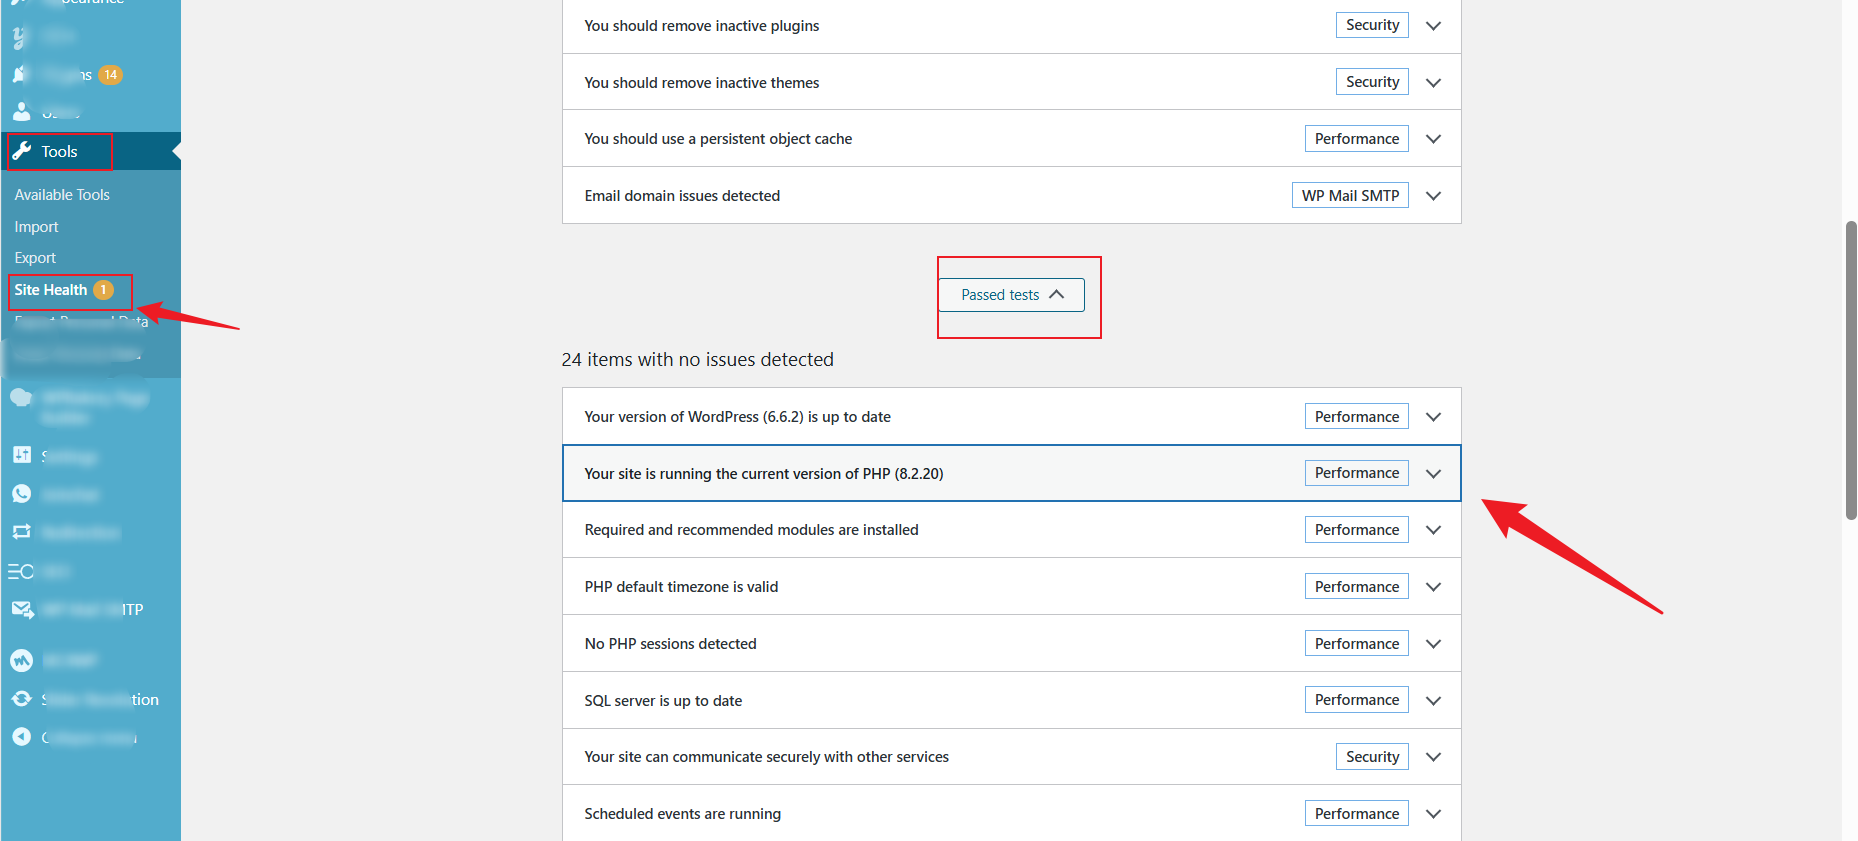The height and width of the screenshot is (841, 1858).
Task: Click the Tools wrench icon
Action: pyautogui.click(x=22, y=152)
